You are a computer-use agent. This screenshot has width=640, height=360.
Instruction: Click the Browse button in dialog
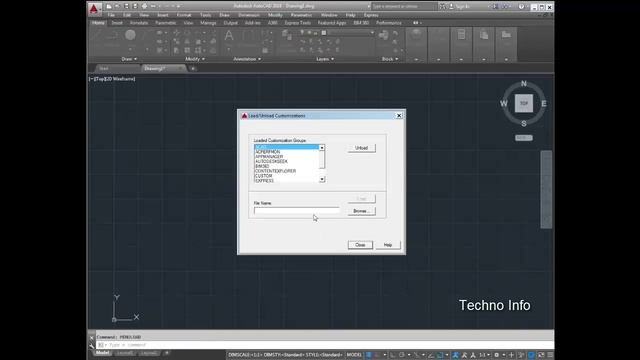click(362, 211)
